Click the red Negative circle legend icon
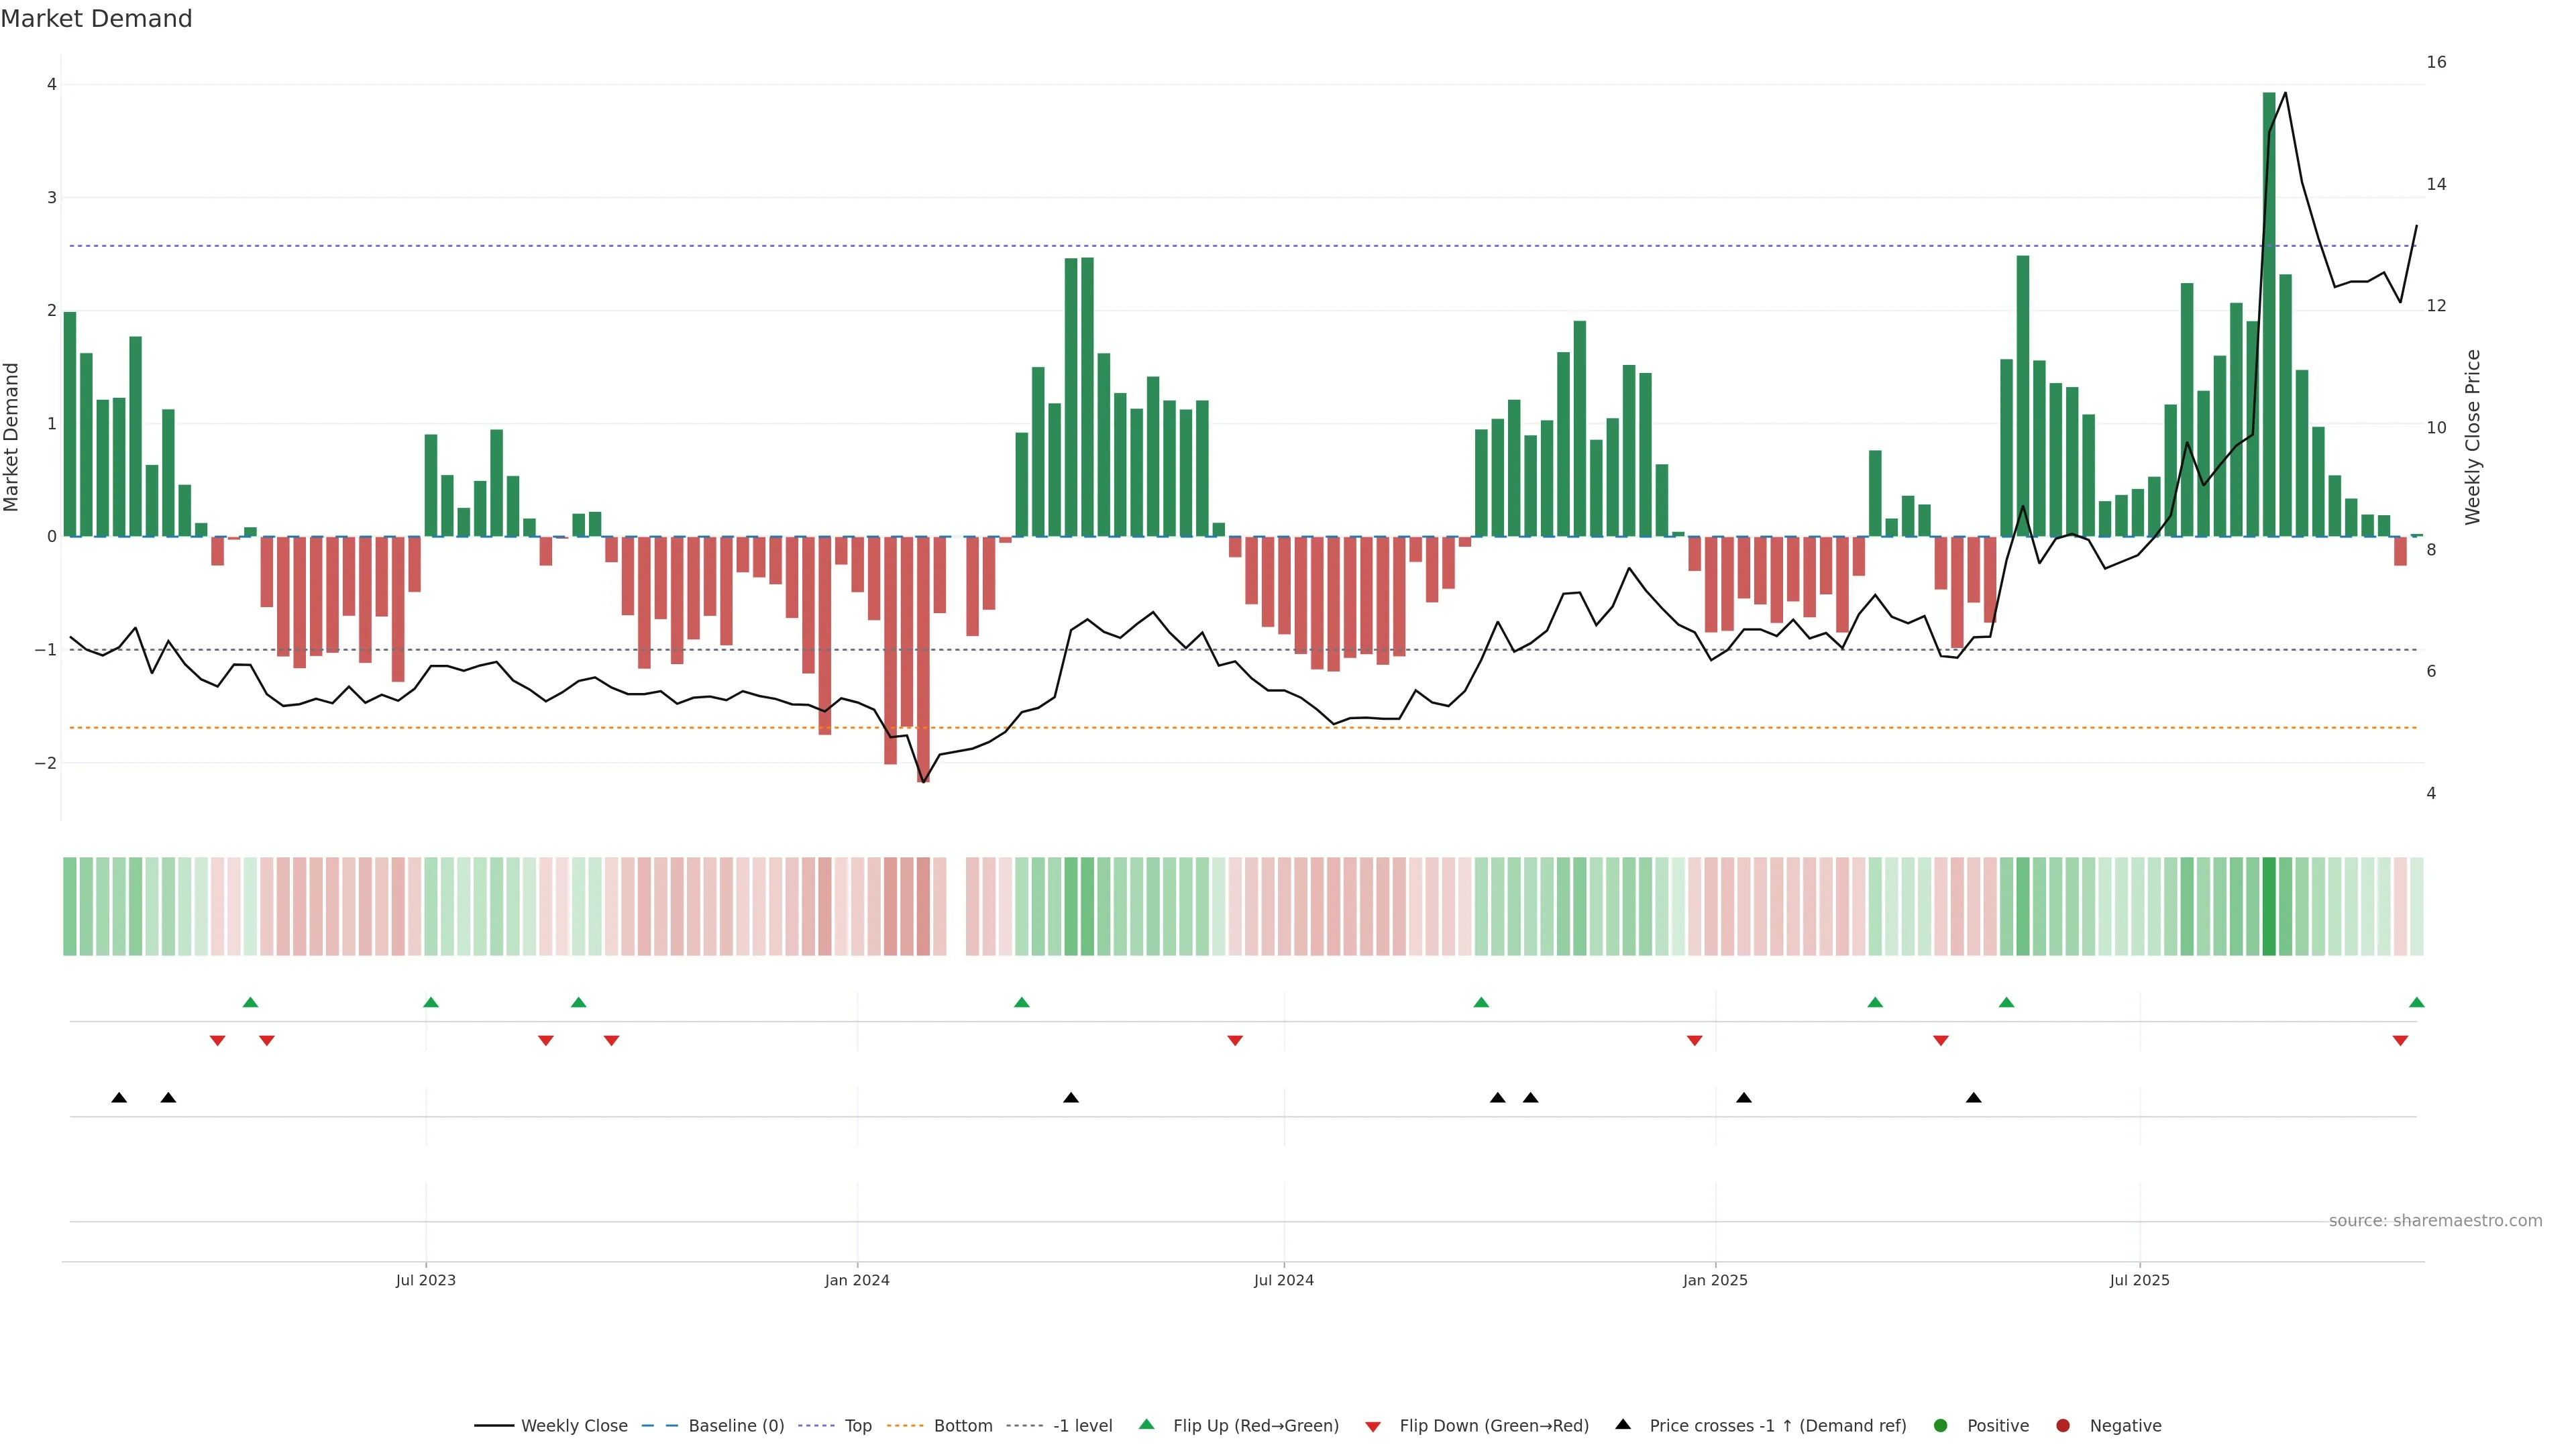 (x=2063, y=1425)
